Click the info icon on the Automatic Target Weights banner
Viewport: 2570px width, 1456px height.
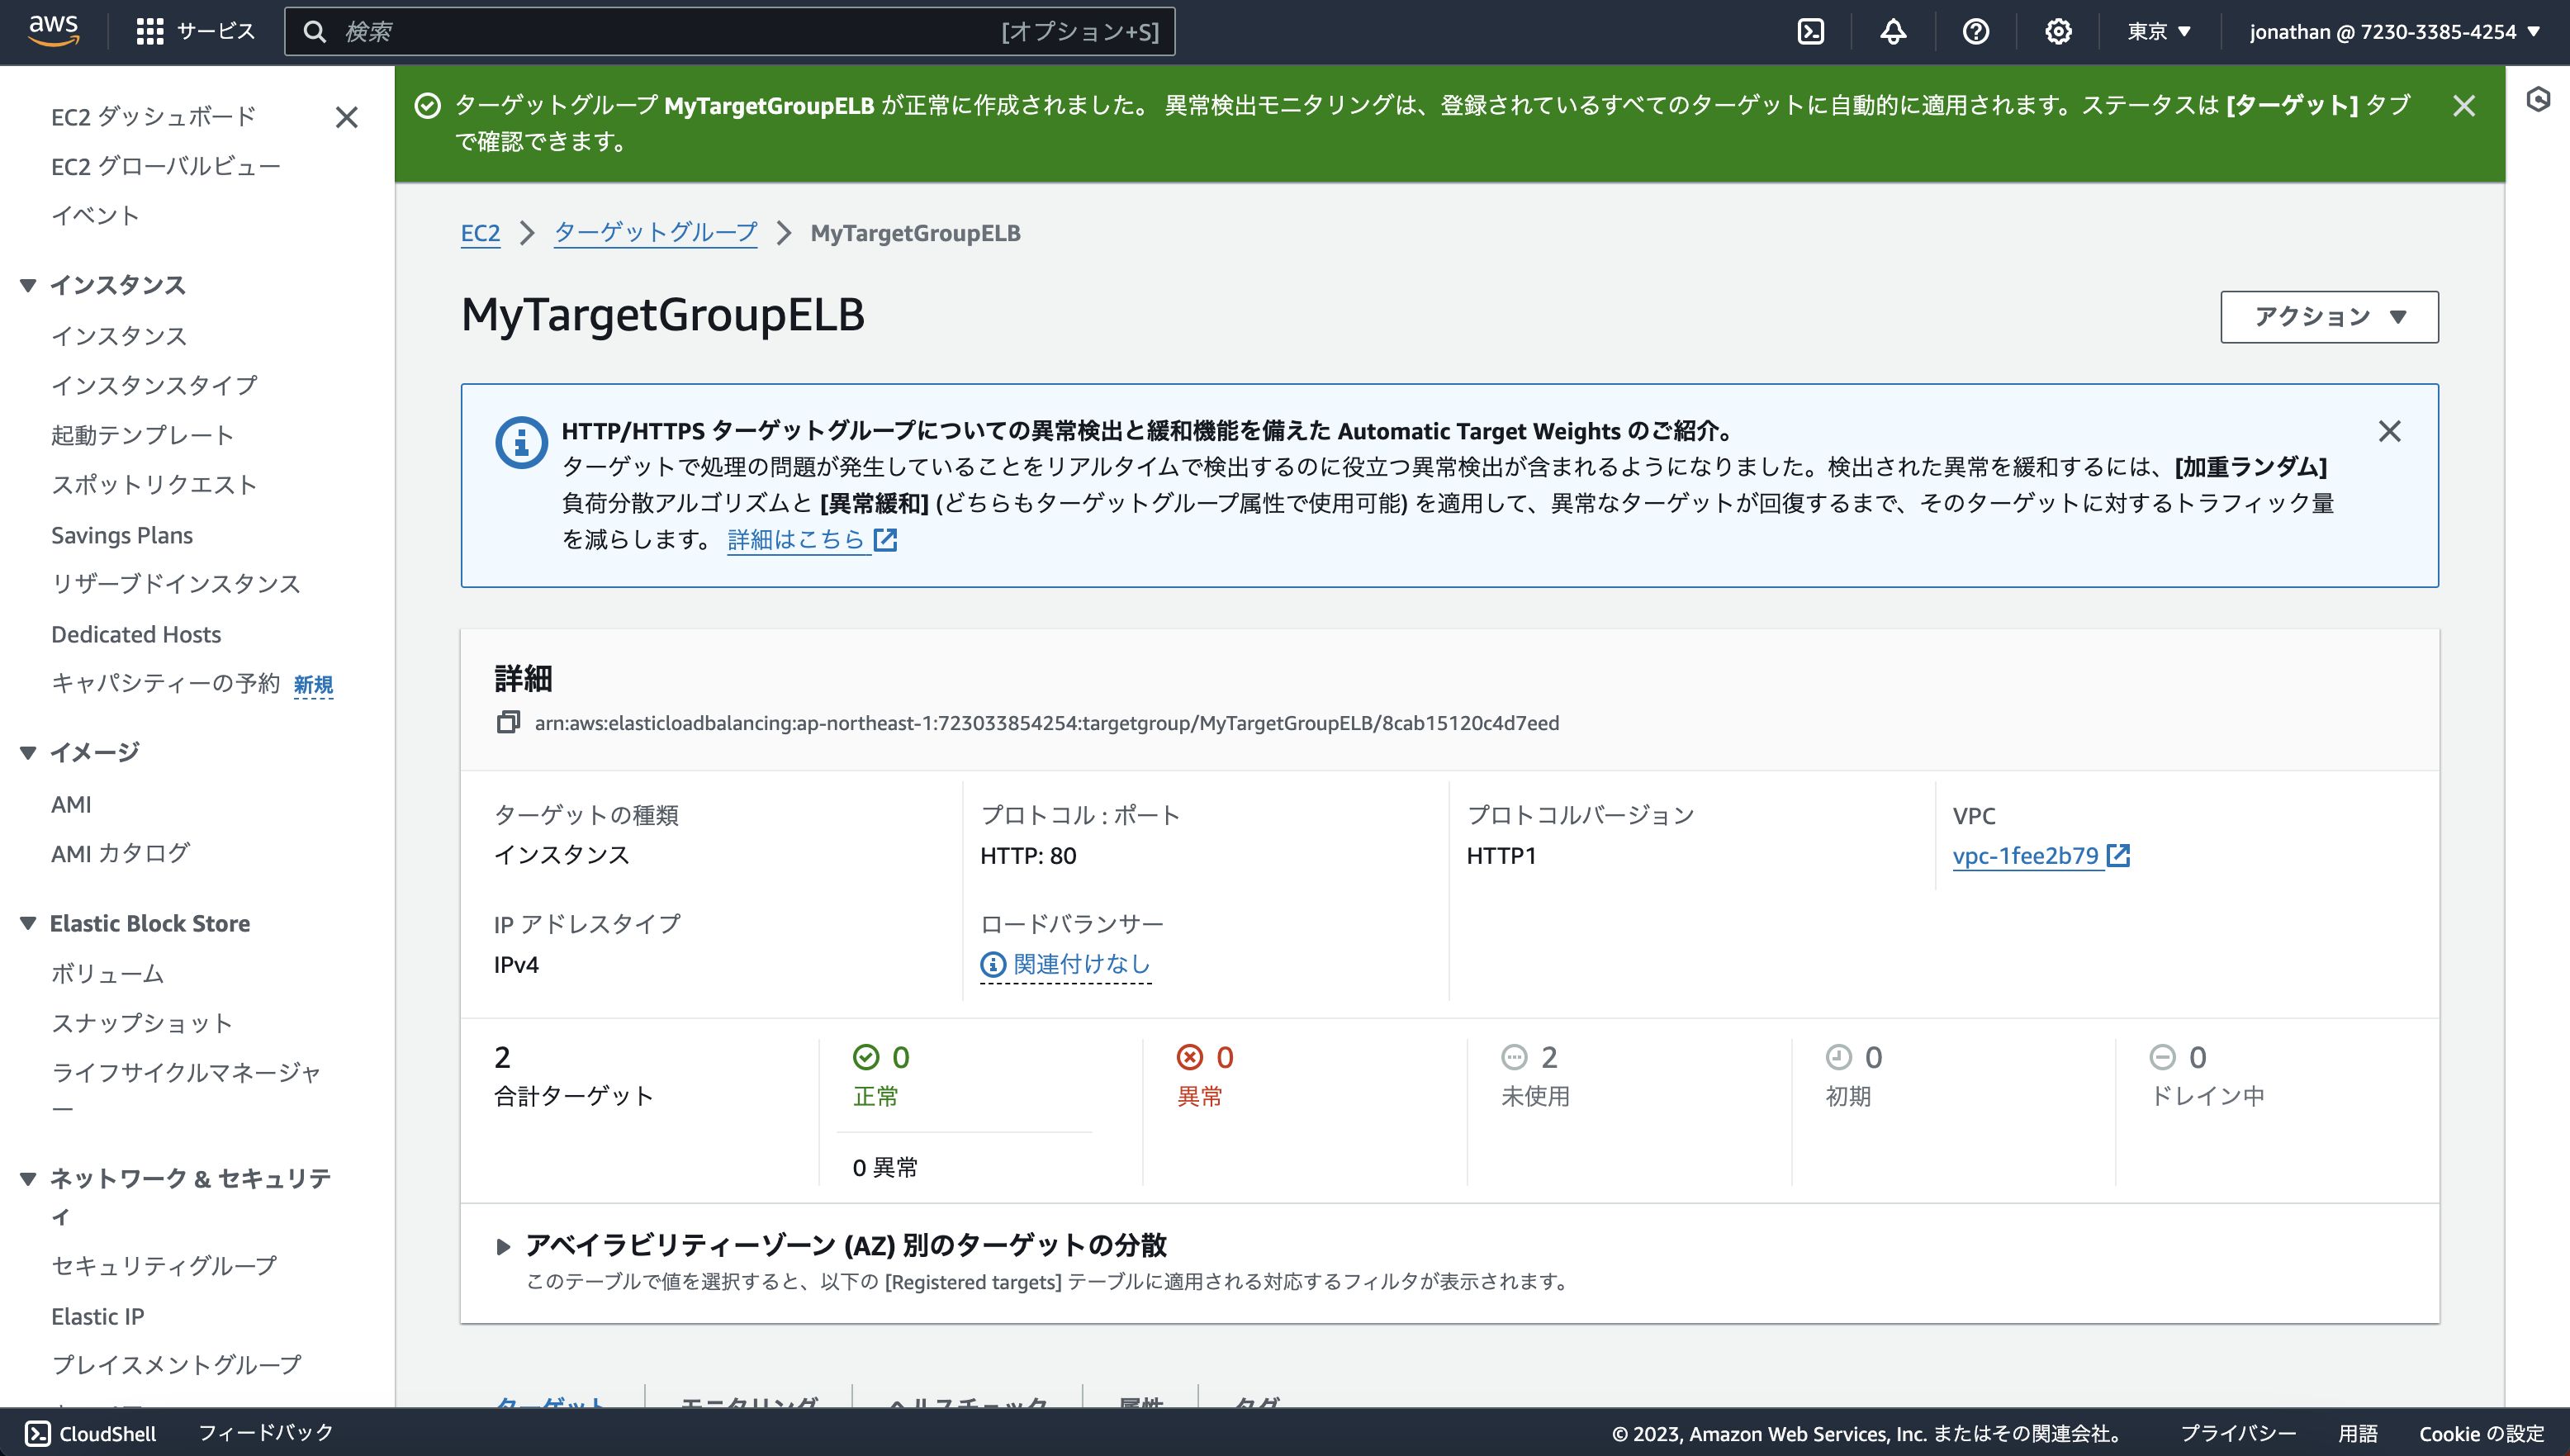[x=519, y=440]
